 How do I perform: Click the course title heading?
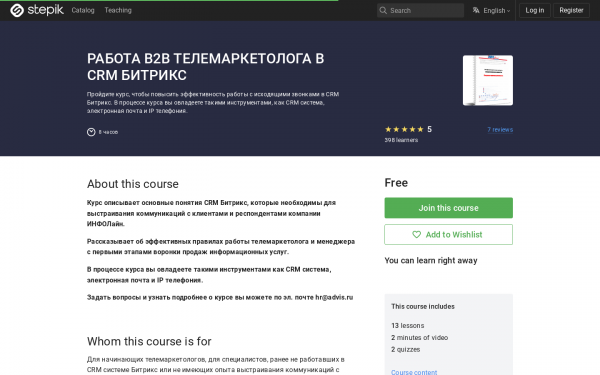pyautogui.click(x=205, y=67)
